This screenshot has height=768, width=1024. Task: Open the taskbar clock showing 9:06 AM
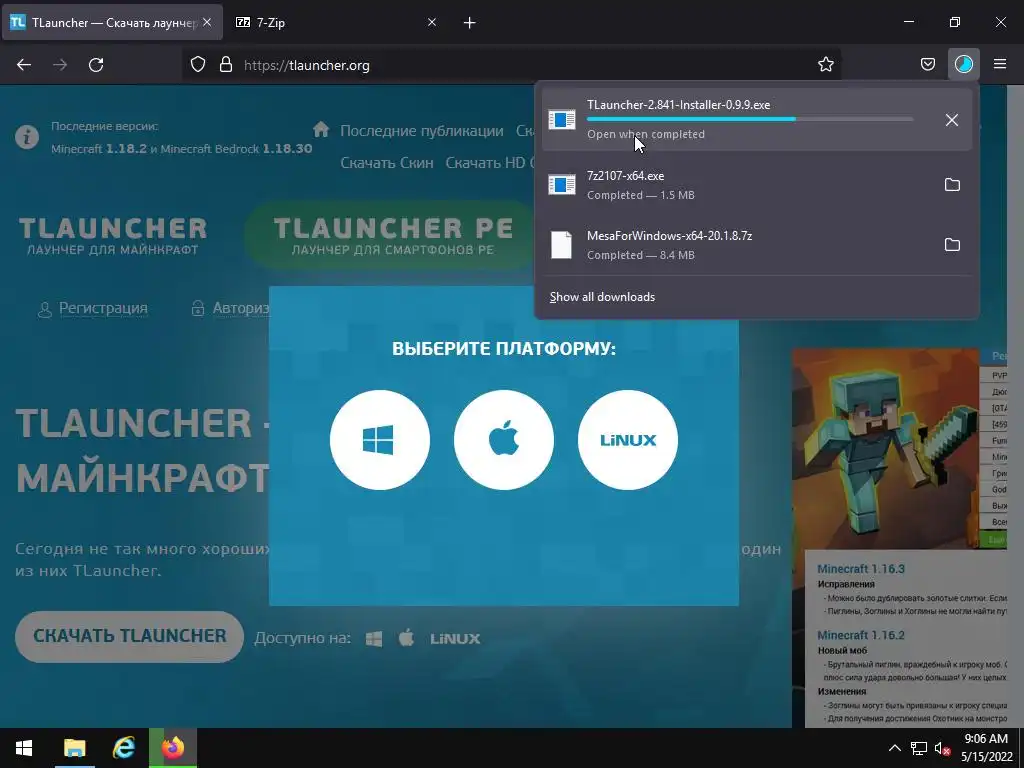pos(986,748)
